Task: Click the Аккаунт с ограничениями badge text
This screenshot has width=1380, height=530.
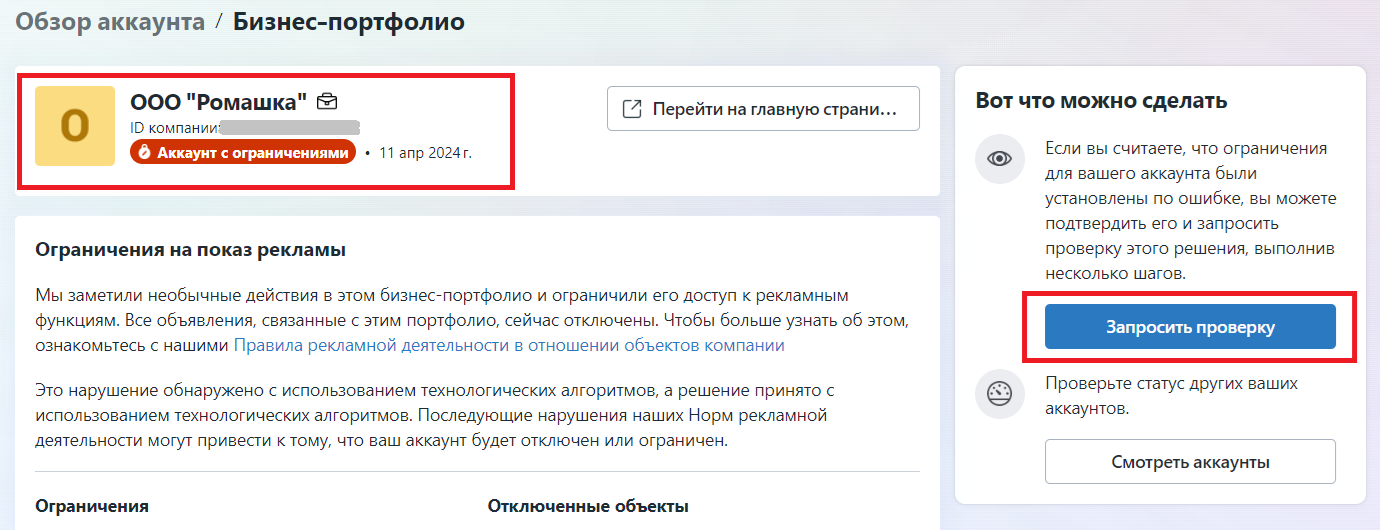Action: click(x=253, y=152)
